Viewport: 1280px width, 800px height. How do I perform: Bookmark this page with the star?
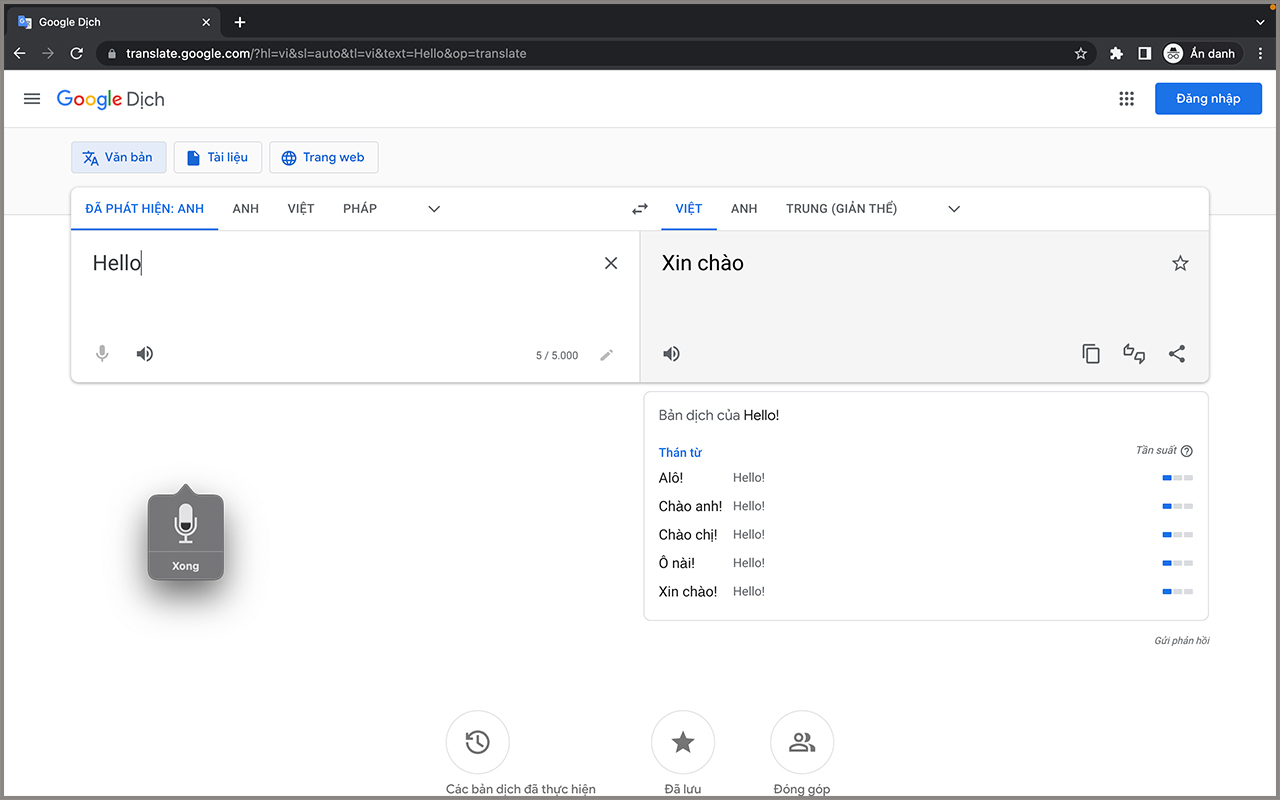[1080, 54]
